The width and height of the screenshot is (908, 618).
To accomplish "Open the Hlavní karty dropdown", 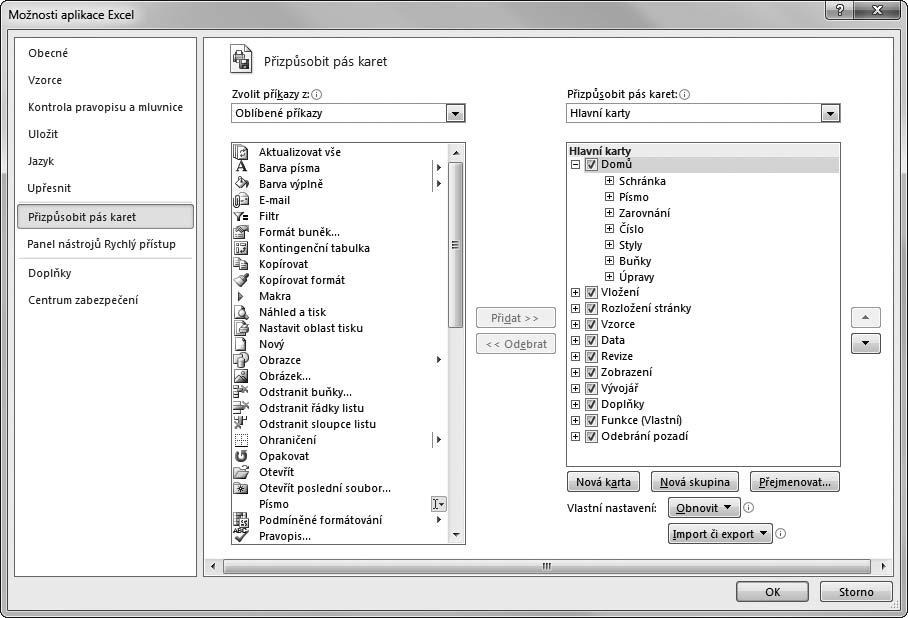I will click(x=830, y=114).
